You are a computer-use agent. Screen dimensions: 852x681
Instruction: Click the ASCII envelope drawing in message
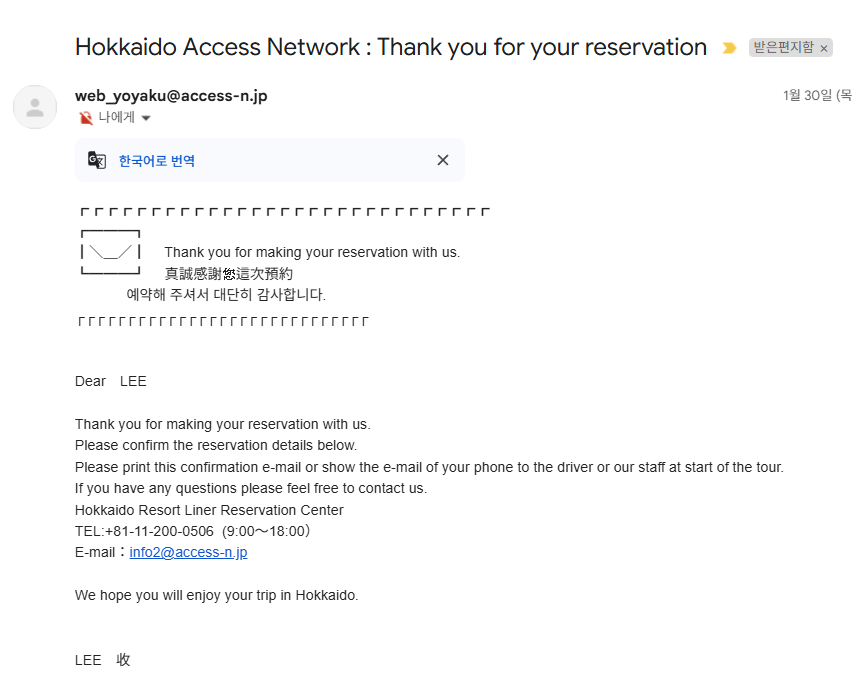tap(110, 252)
